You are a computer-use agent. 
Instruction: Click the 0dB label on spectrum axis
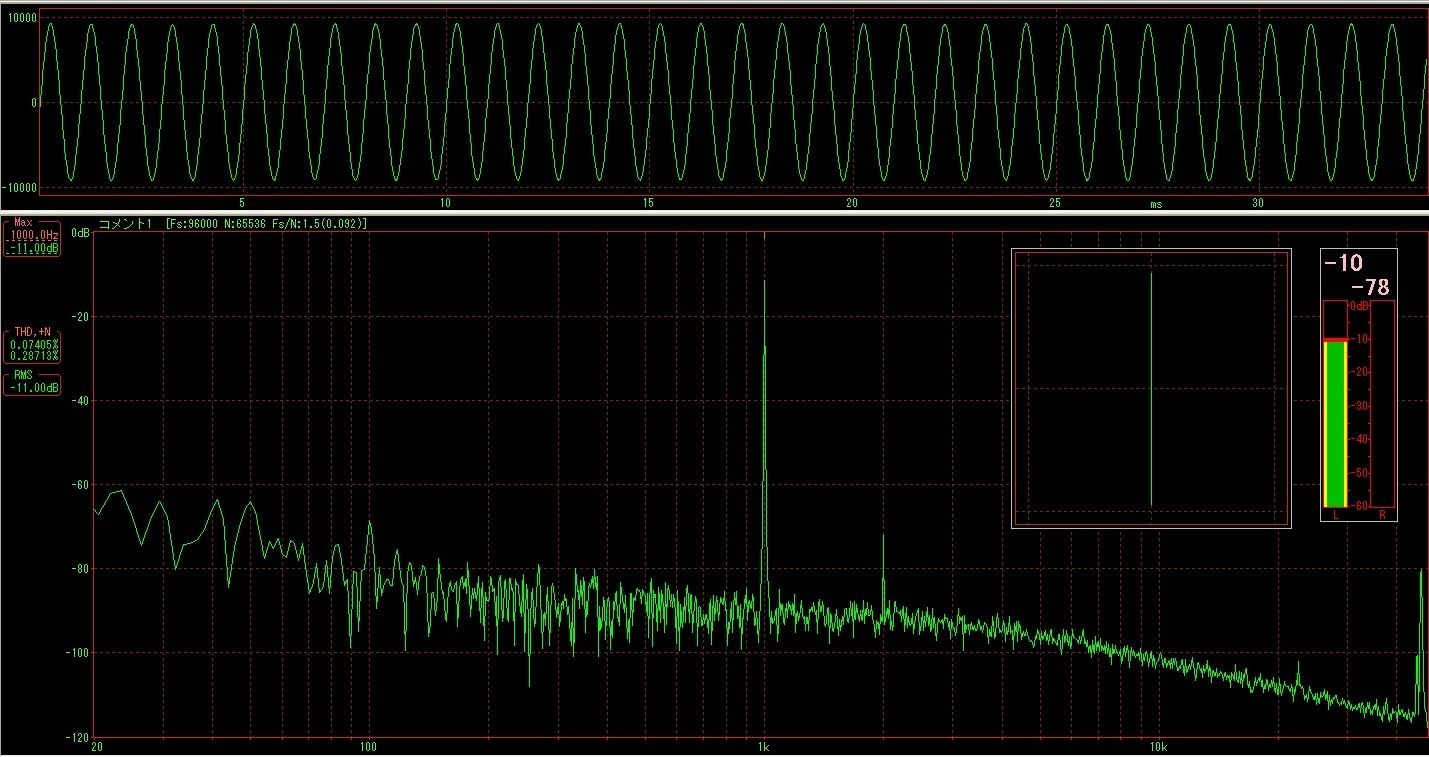click(x=79, y=232)
